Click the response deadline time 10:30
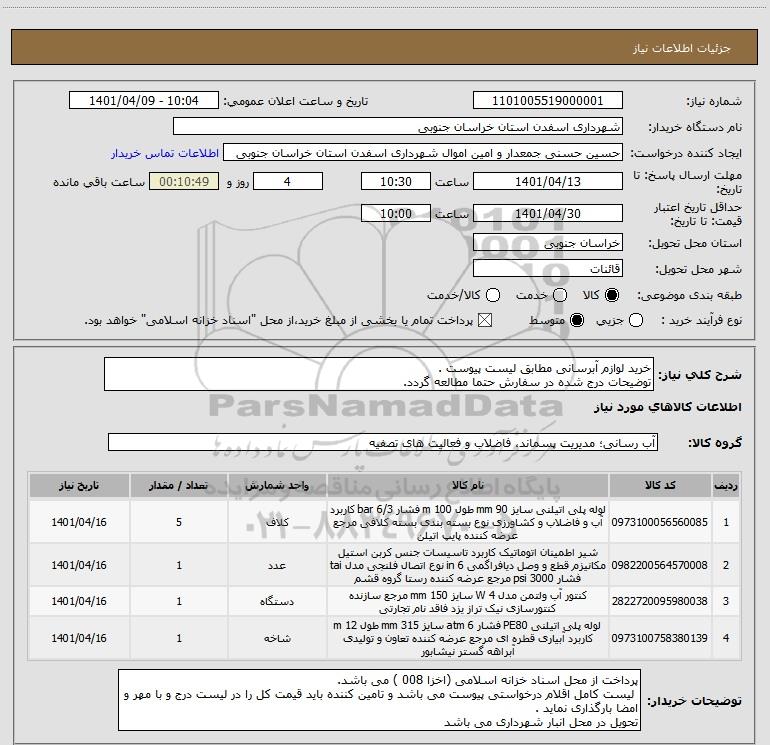Viewport: 770px width, 745px height. (396, 181)
